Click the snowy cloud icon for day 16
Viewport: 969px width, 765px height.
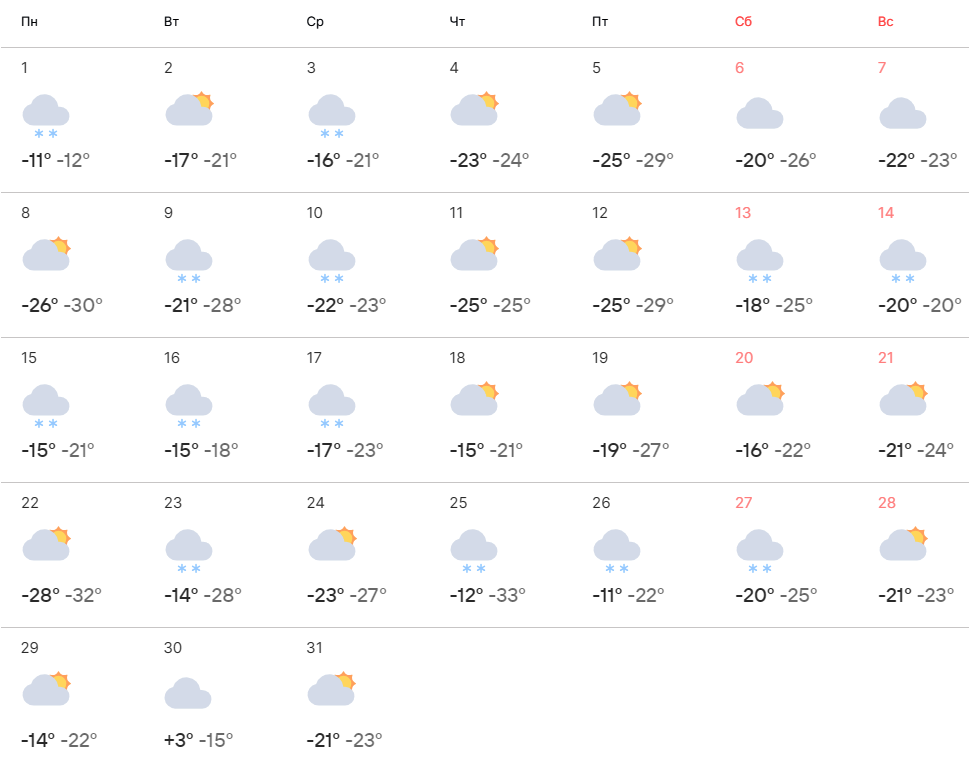[x=188, y=404]
